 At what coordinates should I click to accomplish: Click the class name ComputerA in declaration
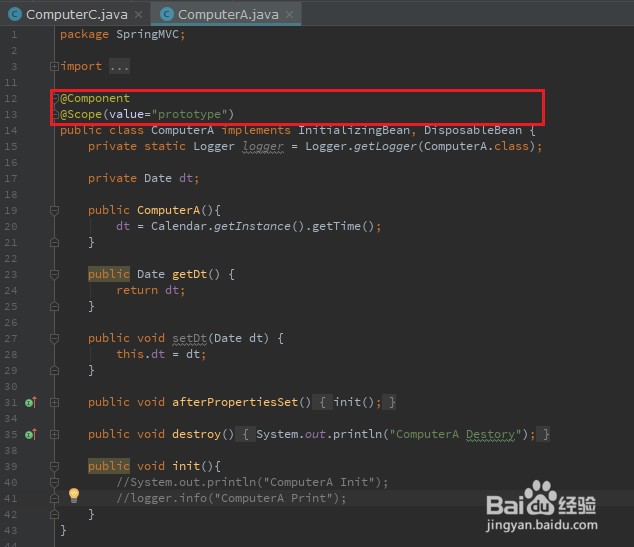click(182, 130)
